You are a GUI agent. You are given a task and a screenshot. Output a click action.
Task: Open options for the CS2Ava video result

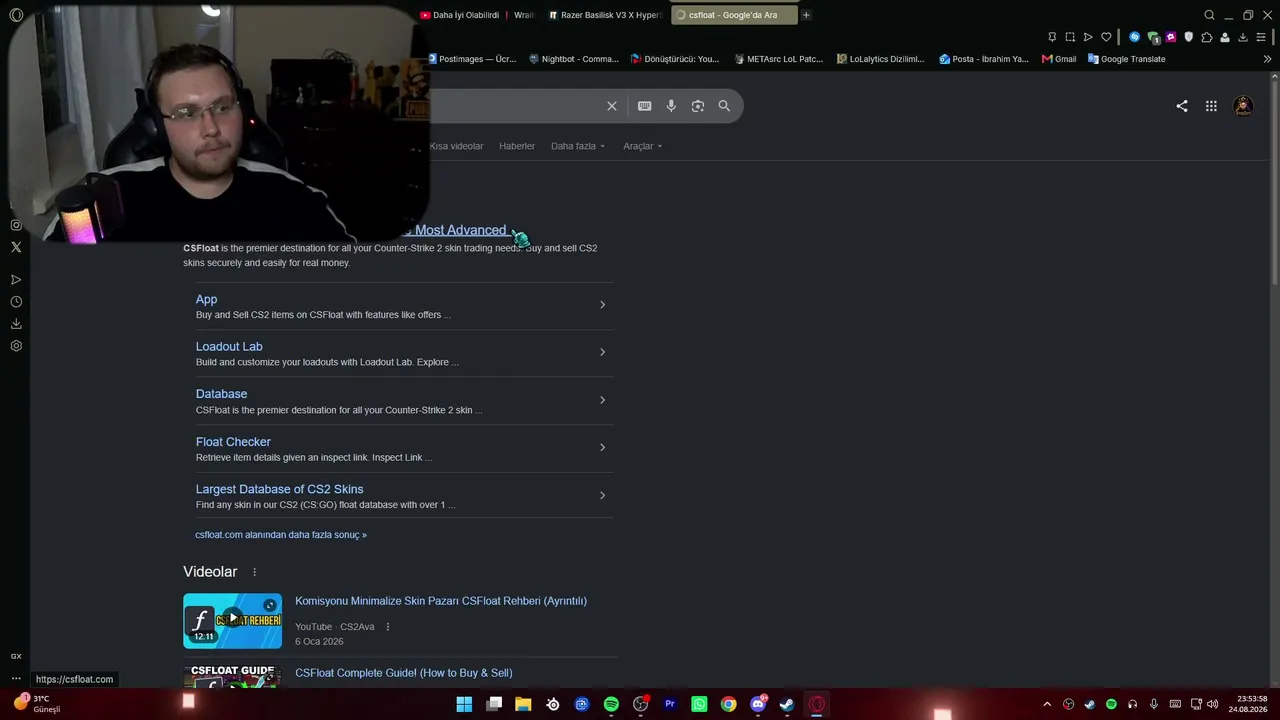(x=388, y=627)
